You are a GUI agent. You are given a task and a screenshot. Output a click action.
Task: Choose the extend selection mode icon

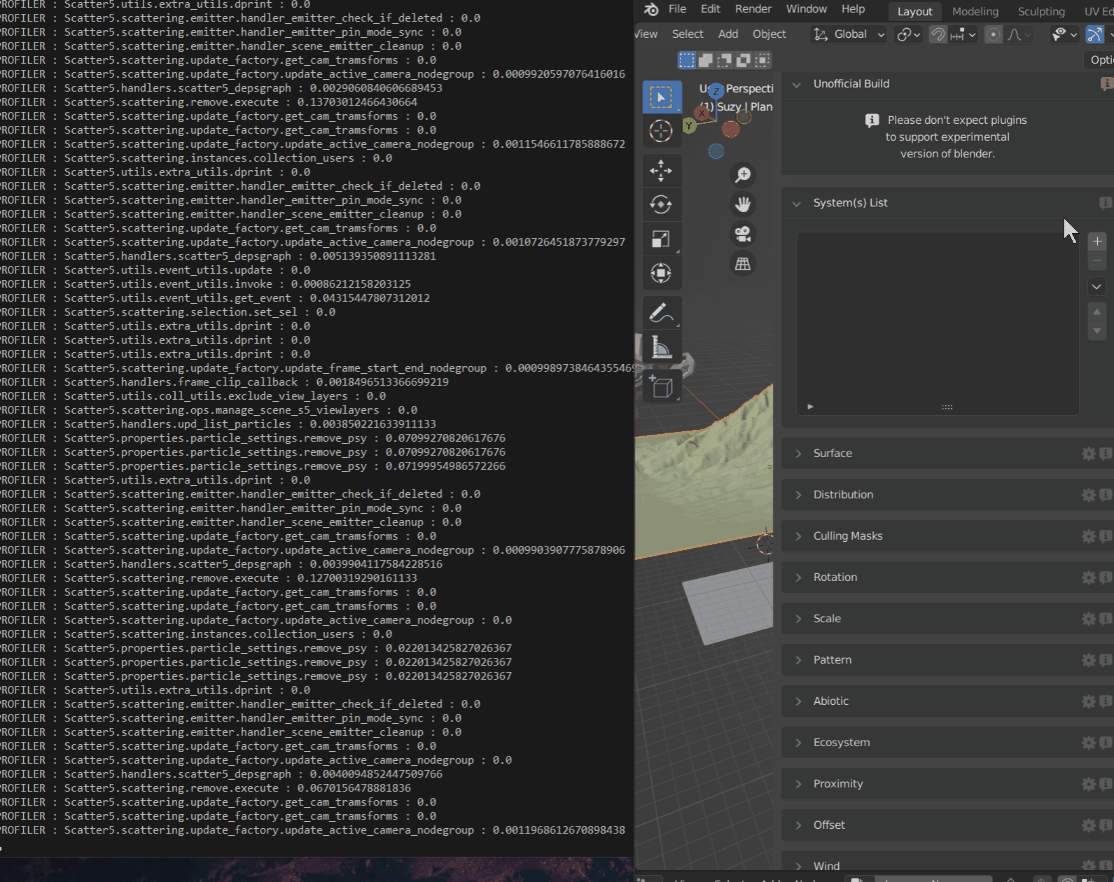click(x=705, y=60)
